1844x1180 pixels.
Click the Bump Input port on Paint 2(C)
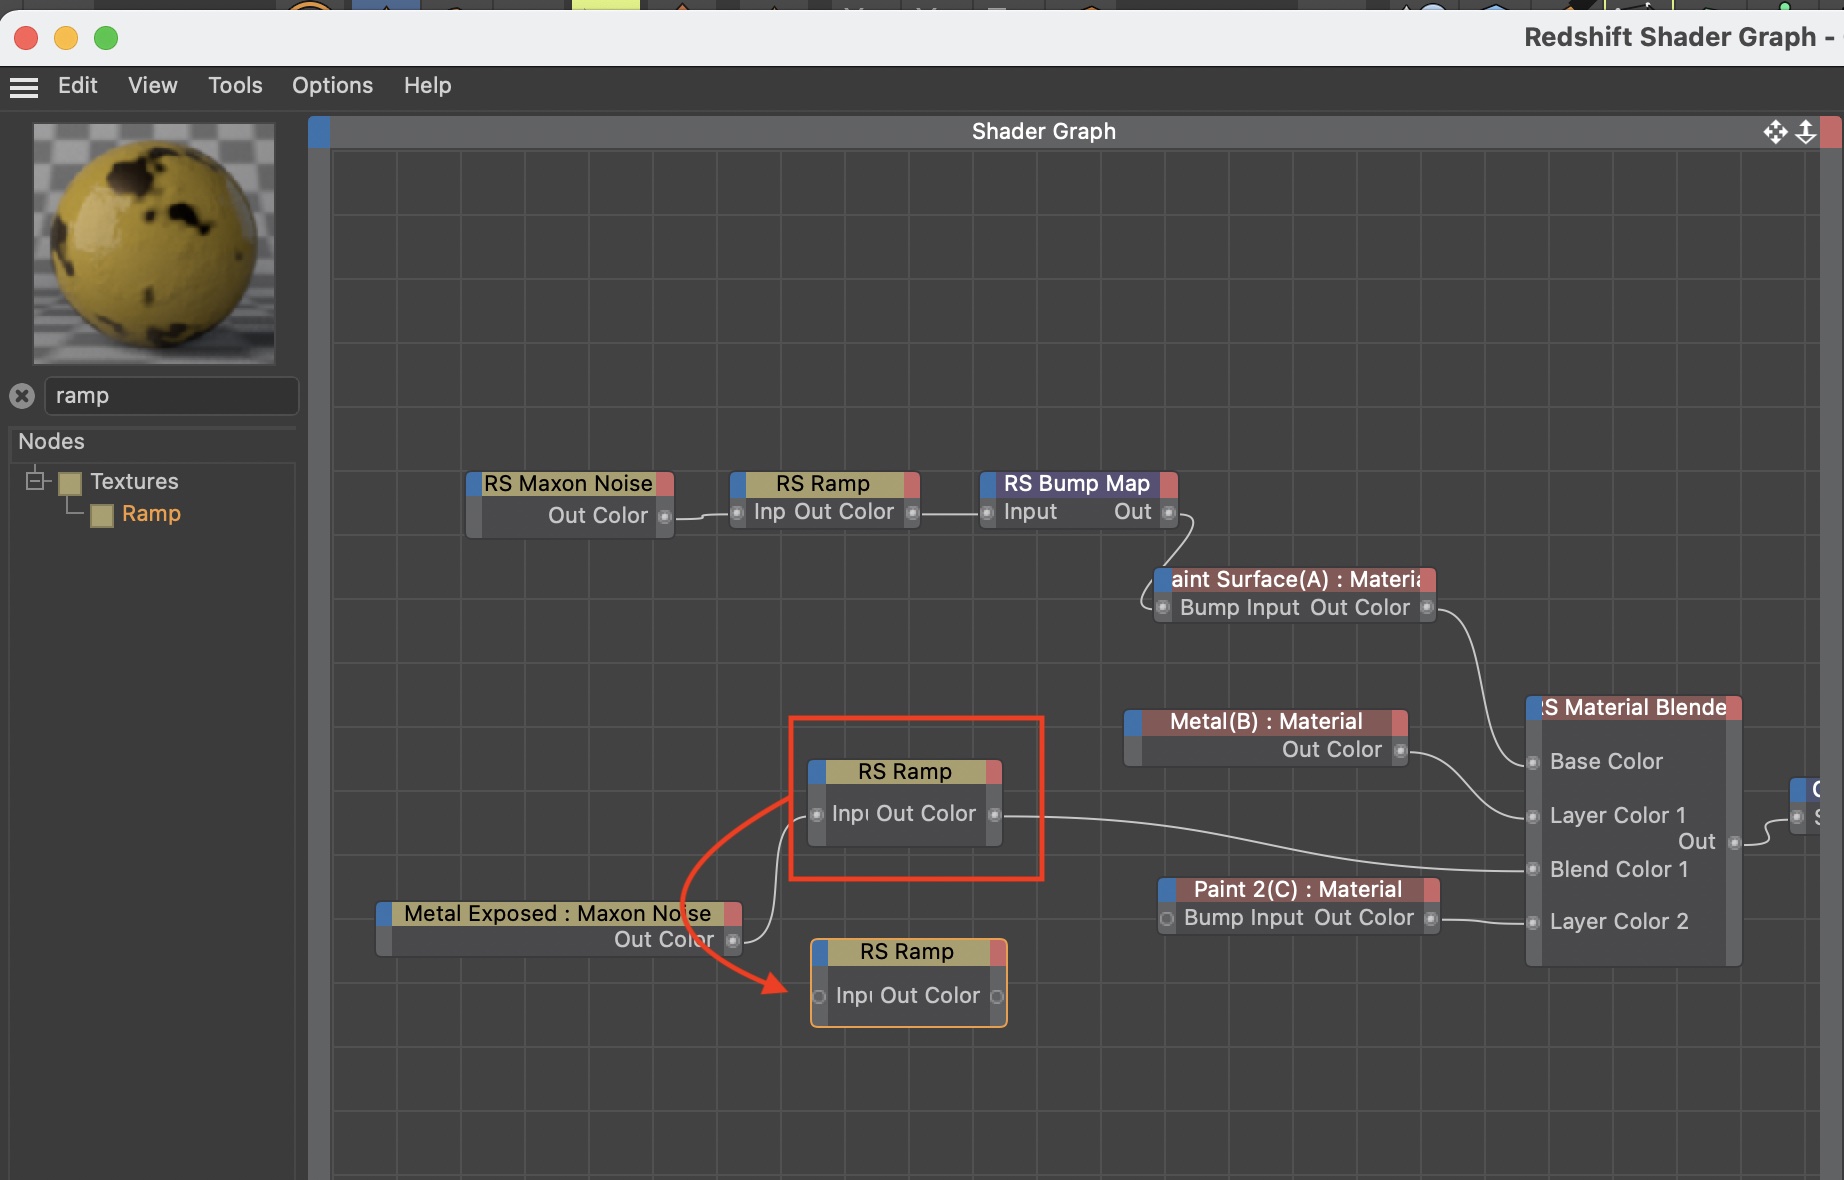coord(1167,919)
